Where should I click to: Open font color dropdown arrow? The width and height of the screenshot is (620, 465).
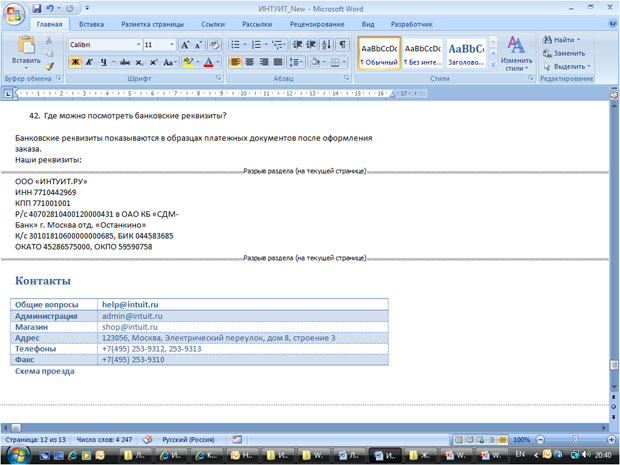[217, 62]
